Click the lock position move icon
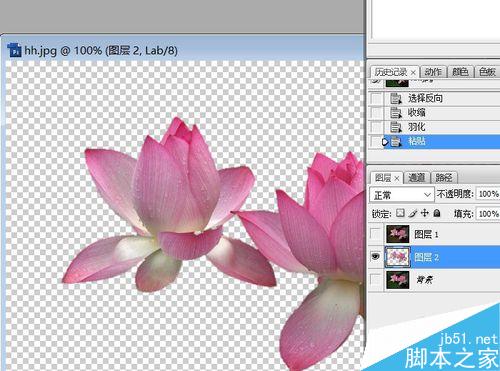 coord(425,213)
